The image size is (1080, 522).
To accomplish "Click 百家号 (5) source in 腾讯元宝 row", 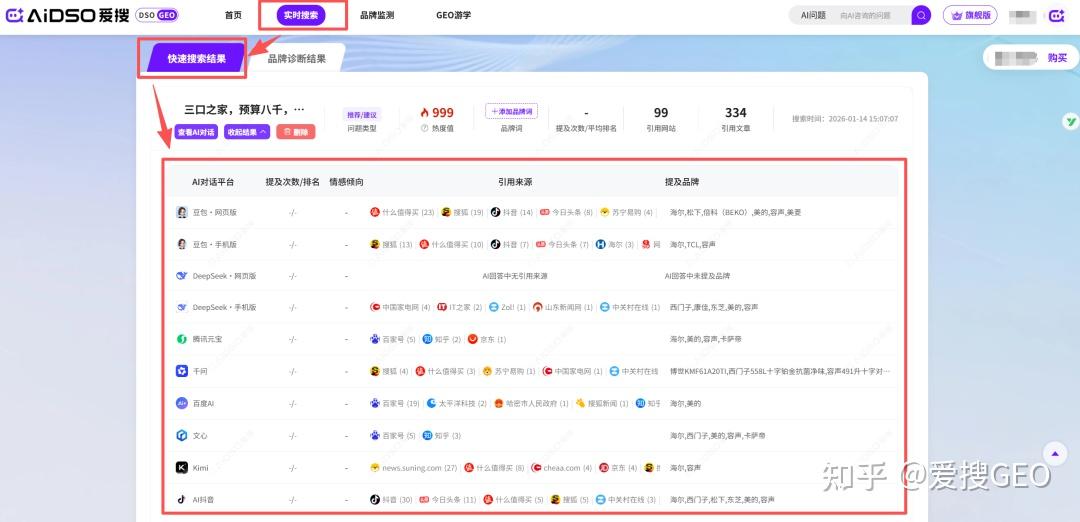I will [x=393, y=339].
